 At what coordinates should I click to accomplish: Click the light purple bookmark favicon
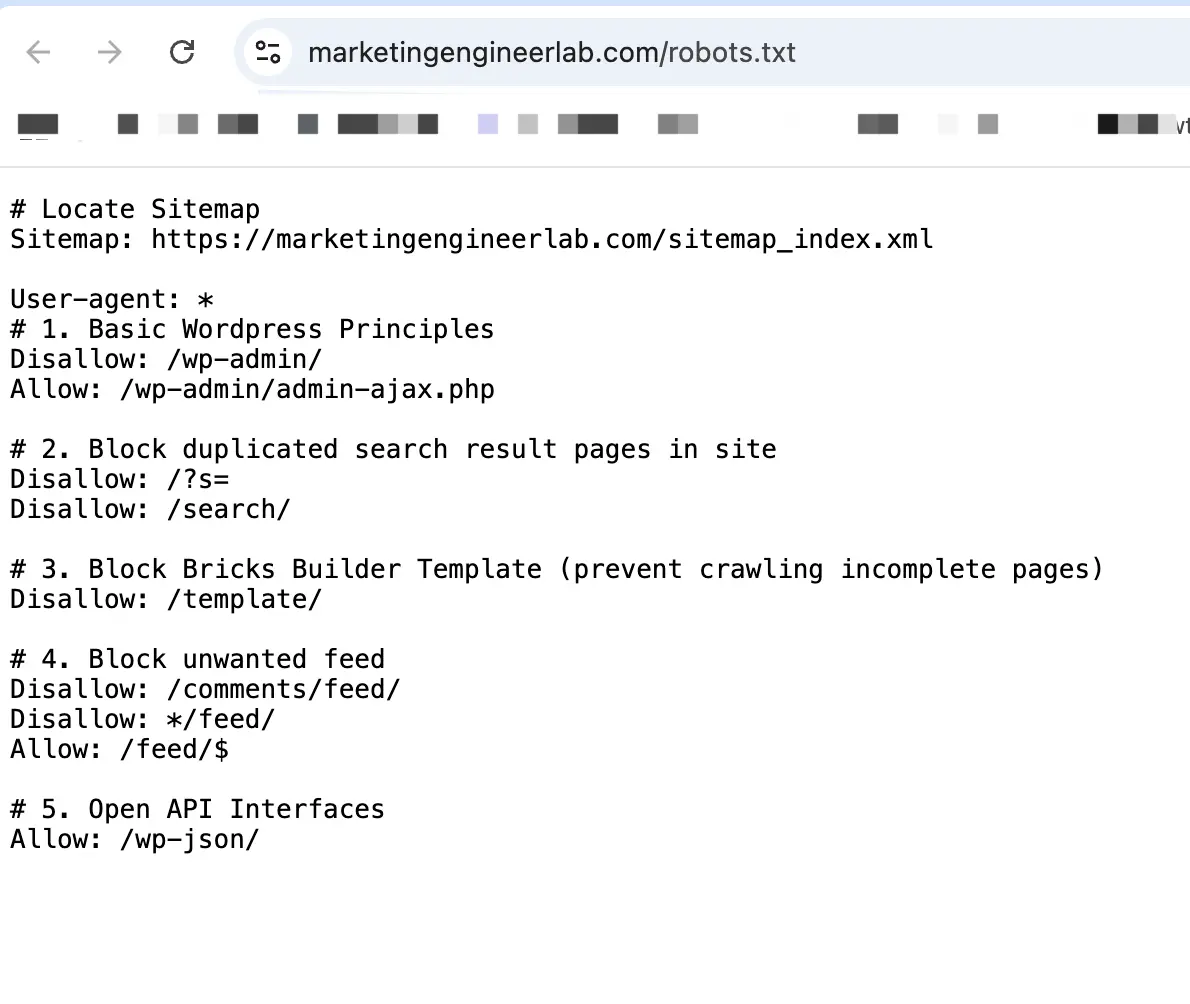point(487,123)
